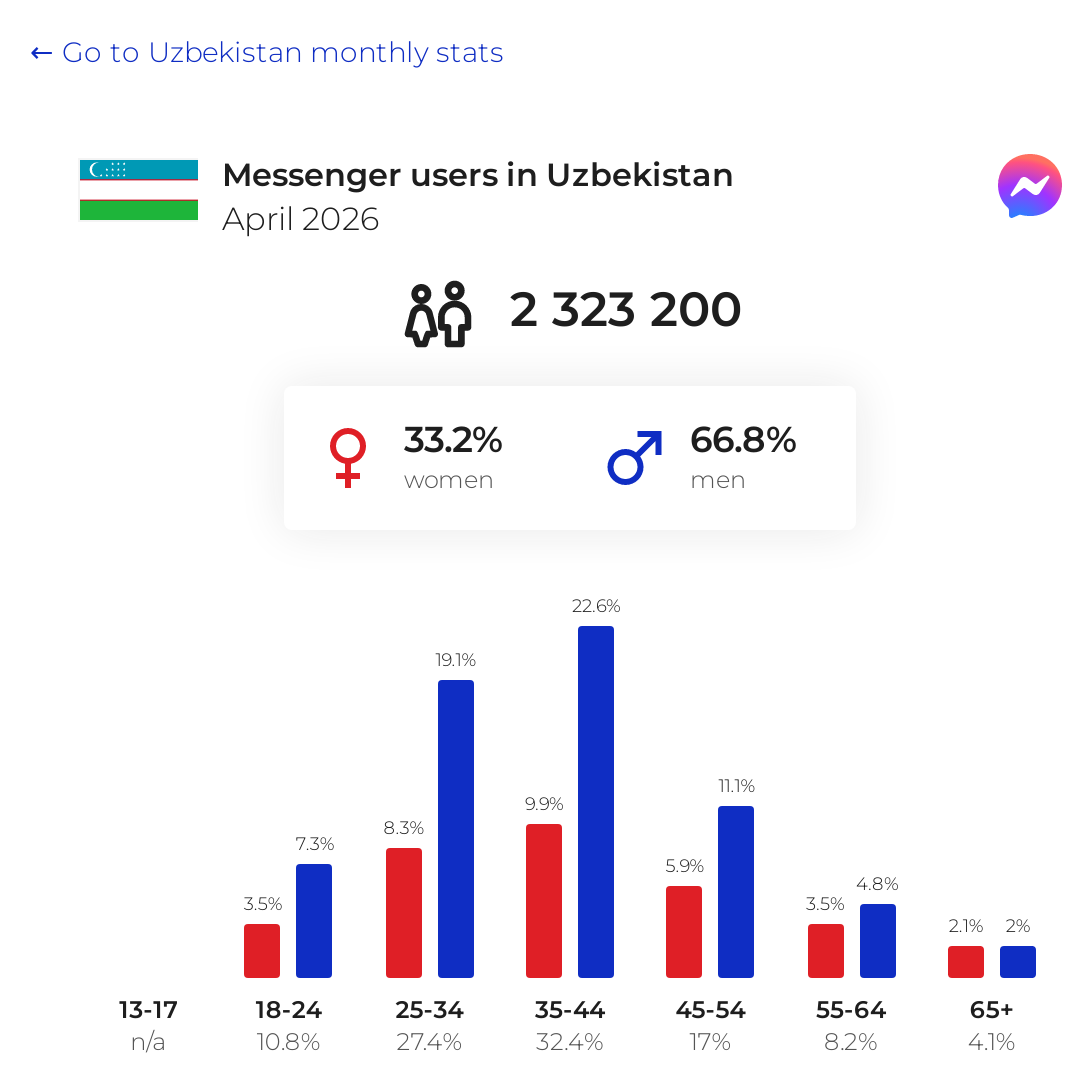Click the blue 11.1% bar for 45-54
Image resolution: width=1080 pixels, height=1080 pixels.
736,892
